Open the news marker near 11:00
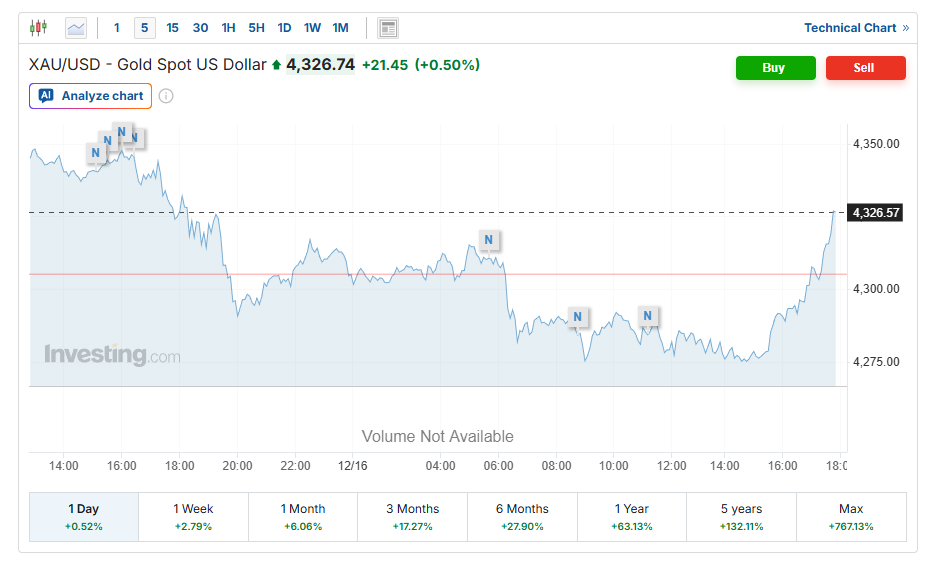 647,317
